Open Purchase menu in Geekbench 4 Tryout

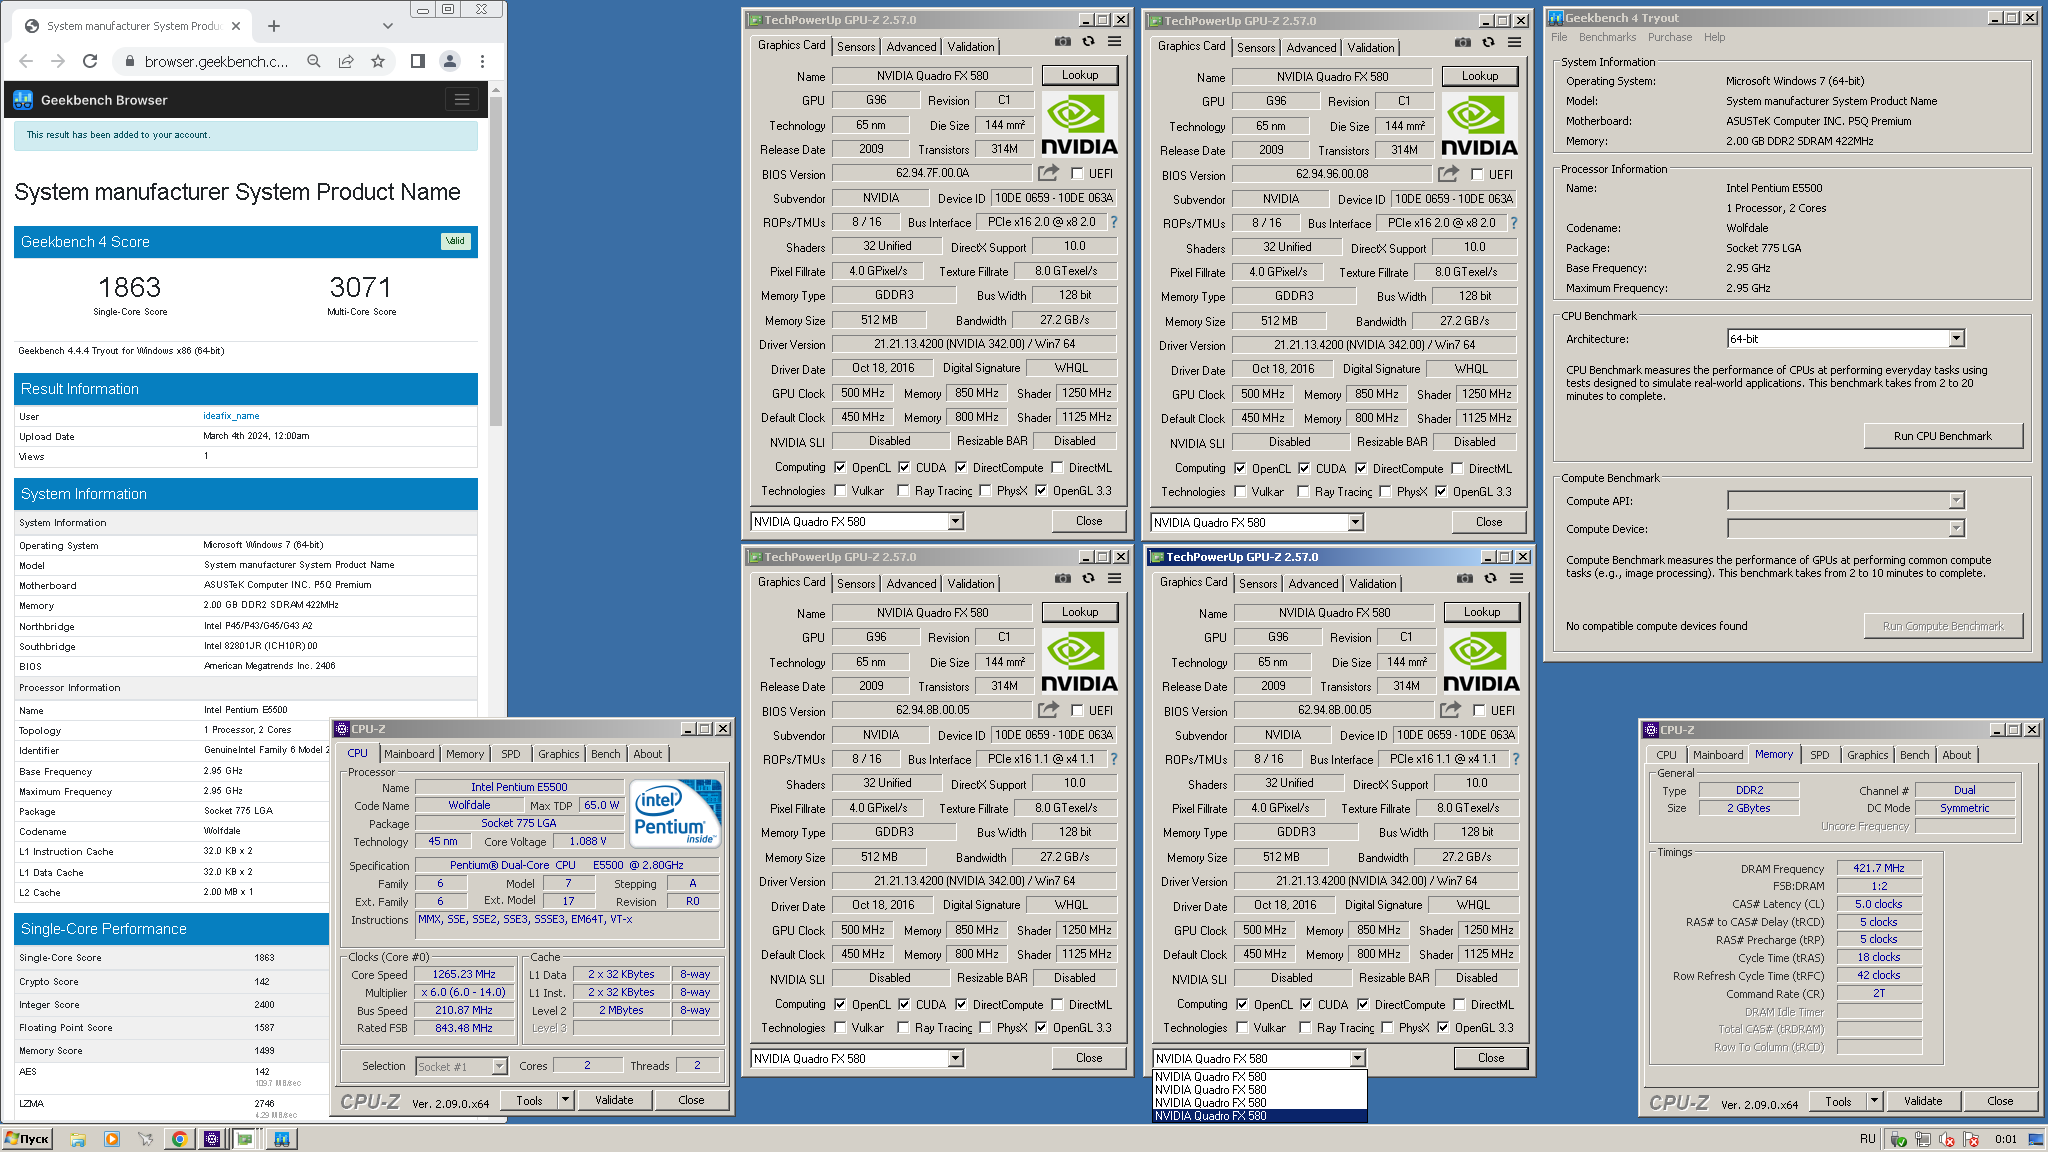coord(1670,37)
